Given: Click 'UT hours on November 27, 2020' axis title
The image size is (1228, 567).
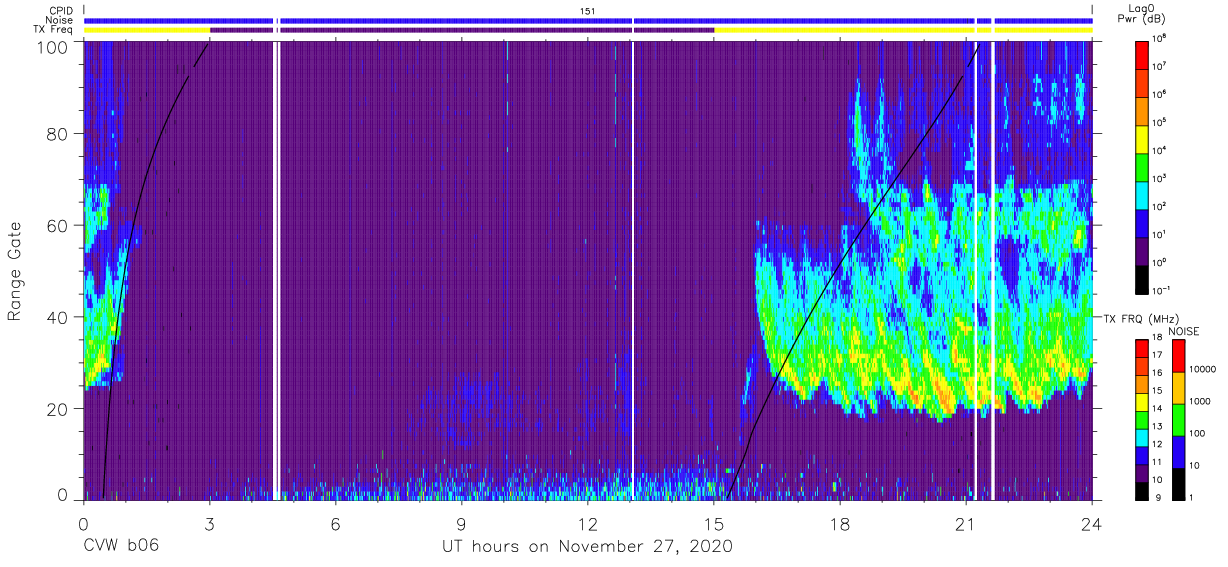Looking at the screenshot, I should click(x=587, y=547).
